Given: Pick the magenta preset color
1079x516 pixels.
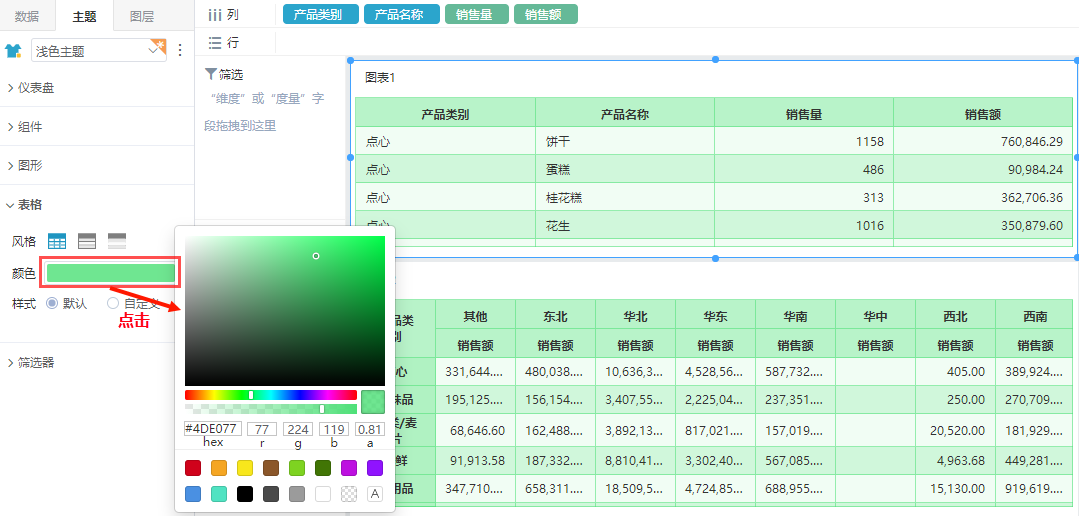Looking at the screenshot, I should pos(349,468).
